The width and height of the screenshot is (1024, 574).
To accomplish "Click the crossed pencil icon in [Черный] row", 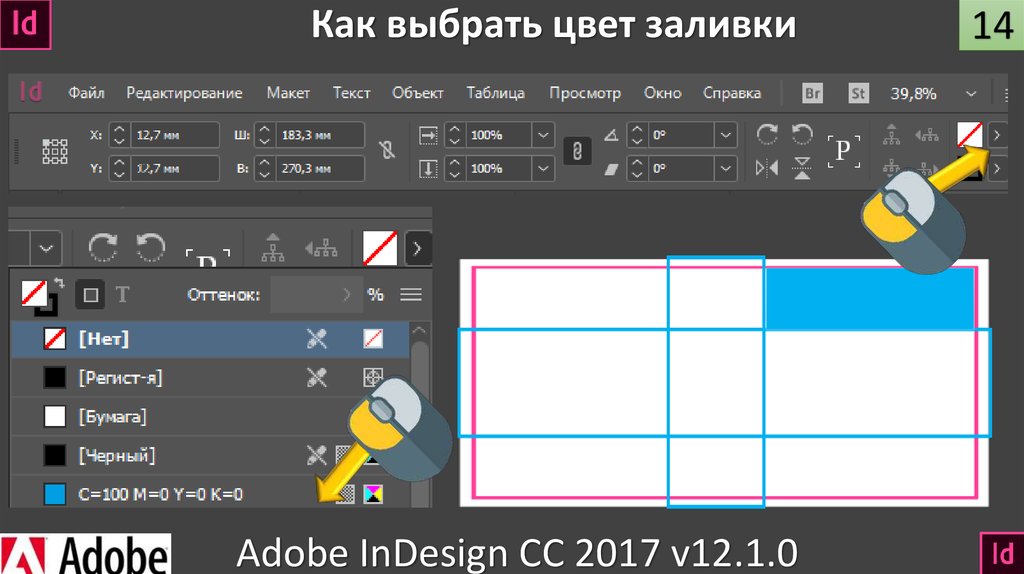I will [317, 455].
